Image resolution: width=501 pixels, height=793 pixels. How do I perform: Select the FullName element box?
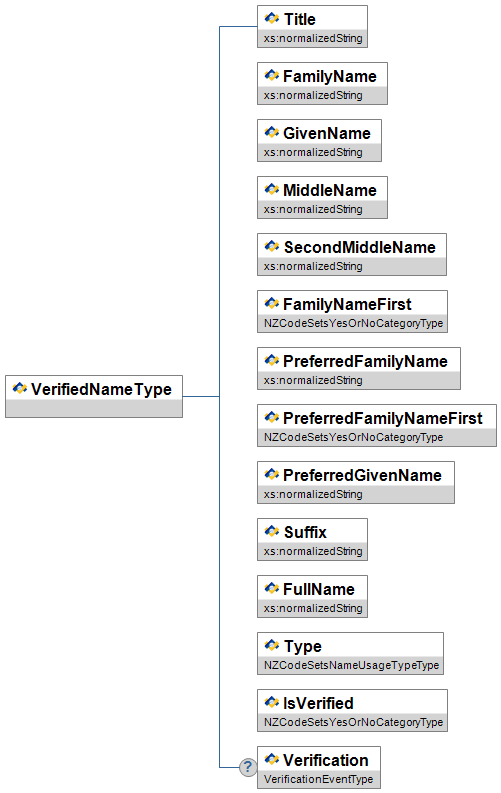pyautogui.click(x=312, y=596)
